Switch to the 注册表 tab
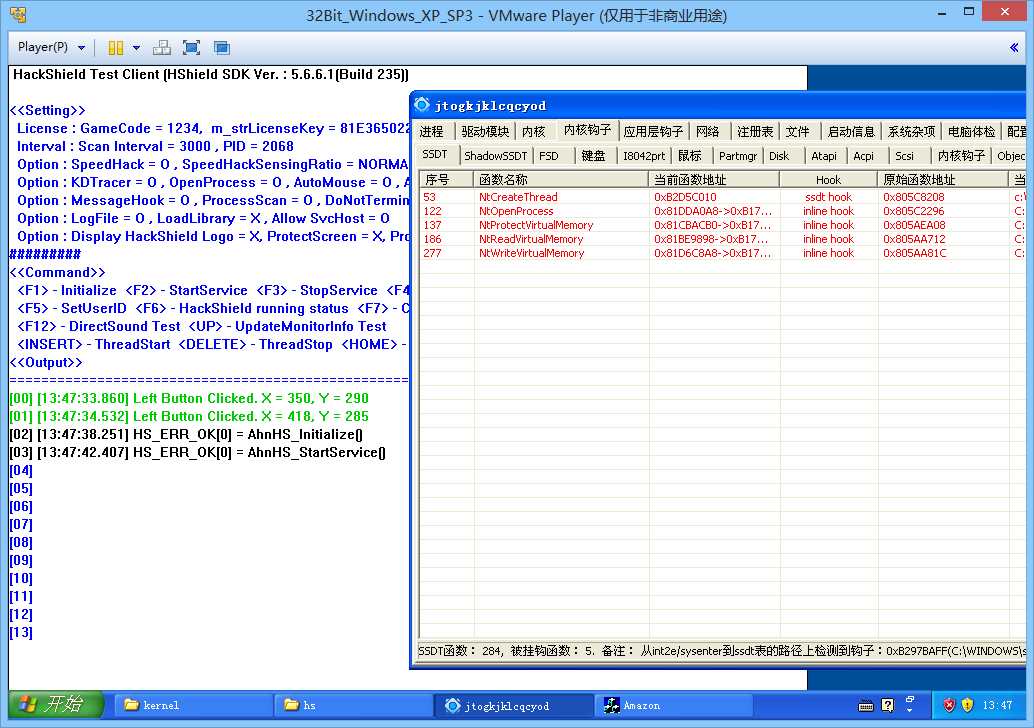1034x728 pixels. click(755, 131)
